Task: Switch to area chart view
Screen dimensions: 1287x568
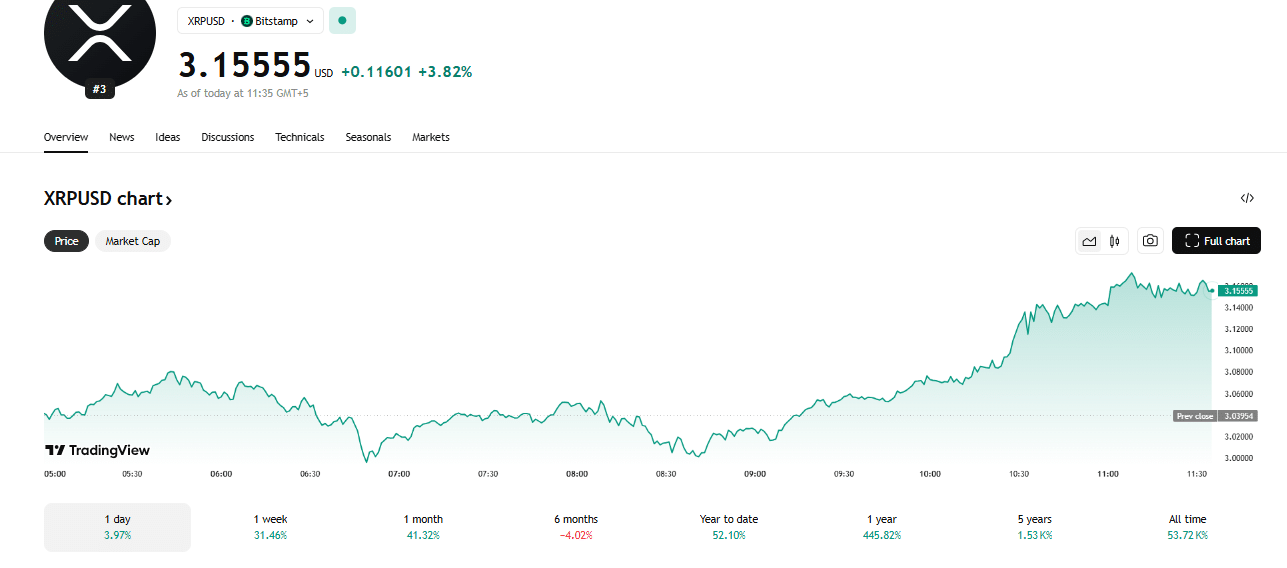Action: [x=1089, y=241]
